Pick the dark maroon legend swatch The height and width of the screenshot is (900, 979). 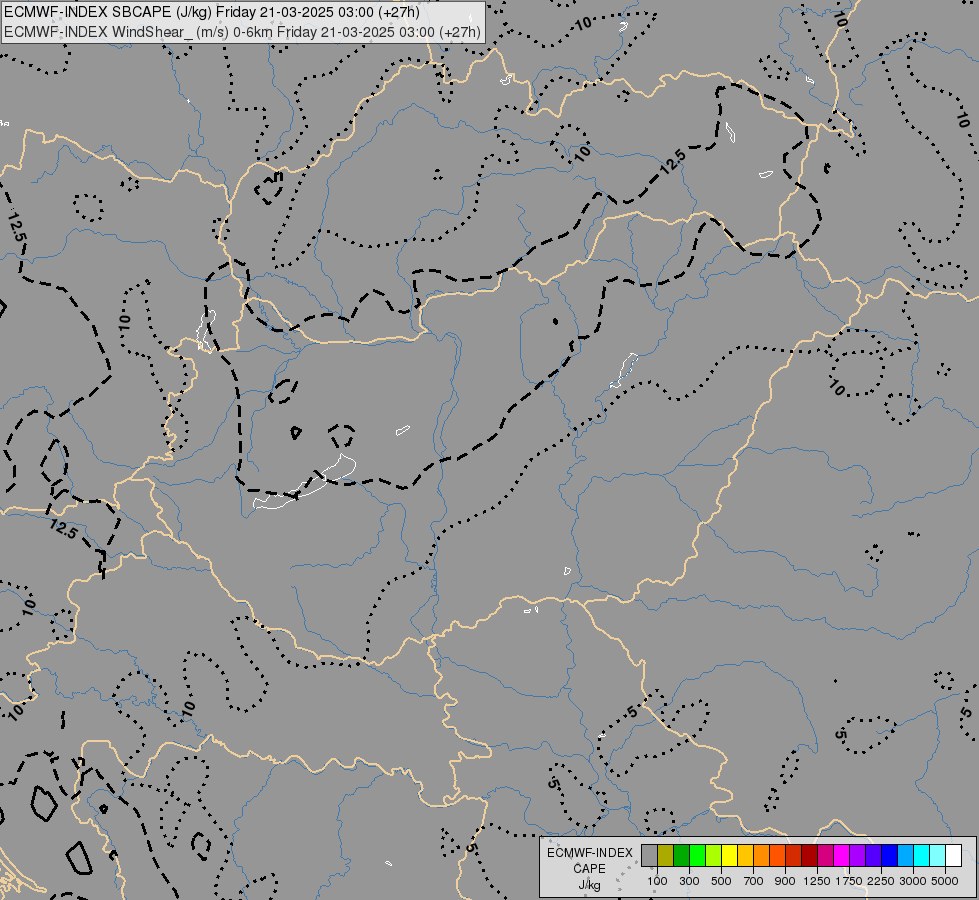point(810,856)
